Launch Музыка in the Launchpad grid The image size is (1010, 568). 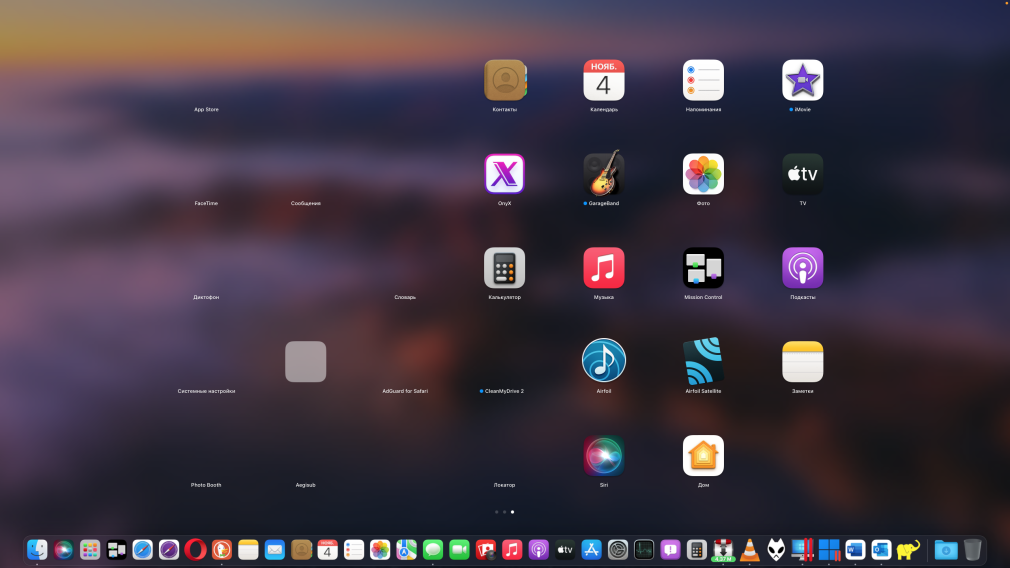(604, 268)
